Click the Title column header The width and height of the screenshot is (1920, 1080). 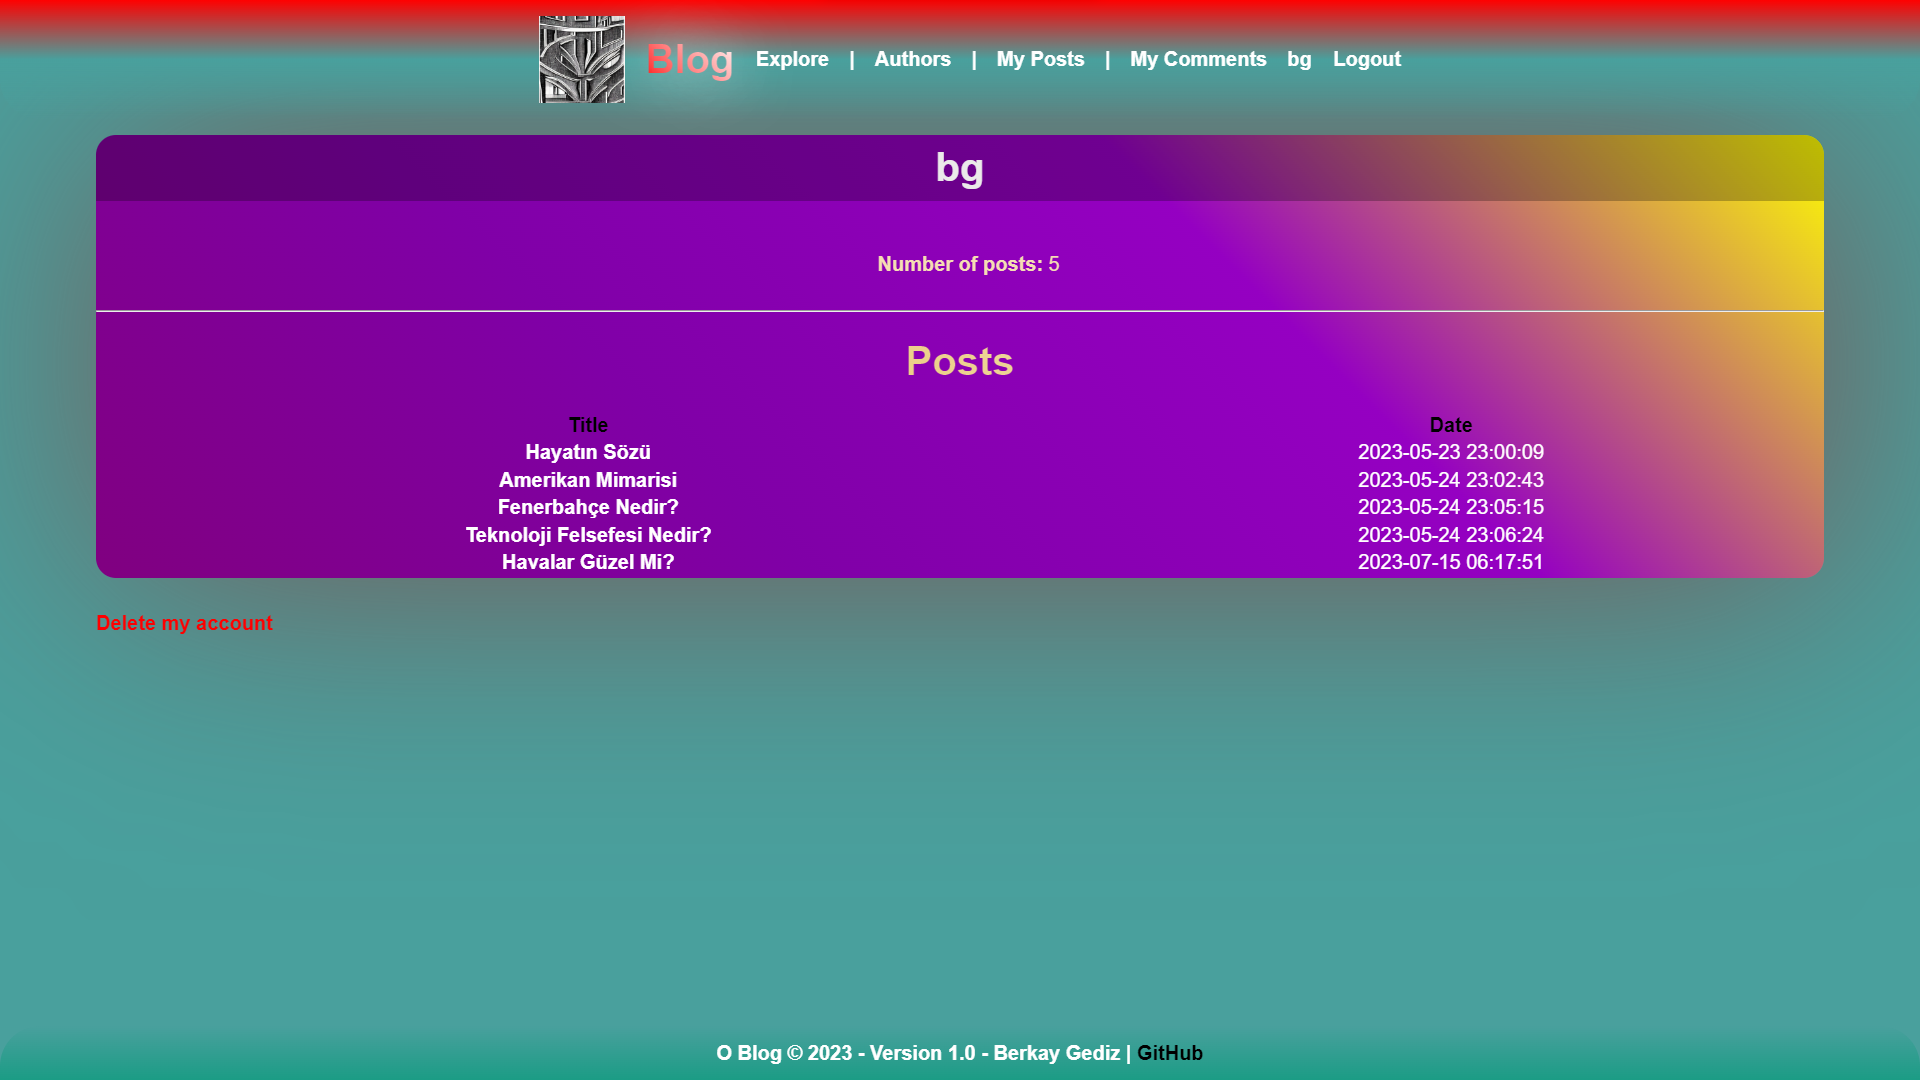(588, 425)
